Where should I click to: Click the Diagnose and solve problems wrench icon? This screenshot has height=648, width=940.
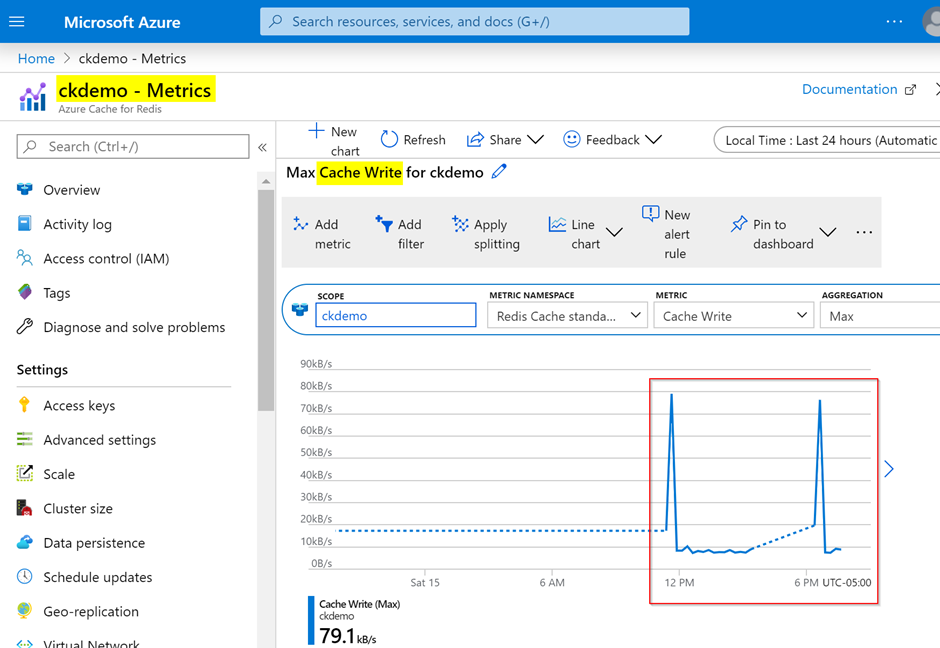point(25,326)
